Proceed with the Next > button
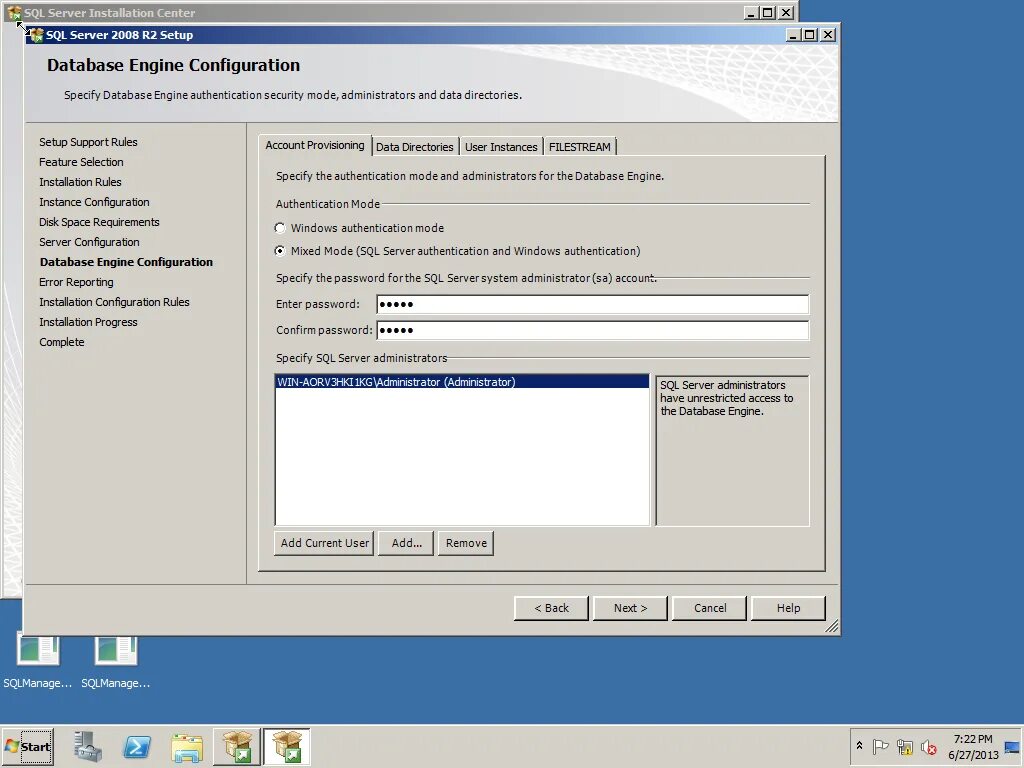 (x=630, y=608)
